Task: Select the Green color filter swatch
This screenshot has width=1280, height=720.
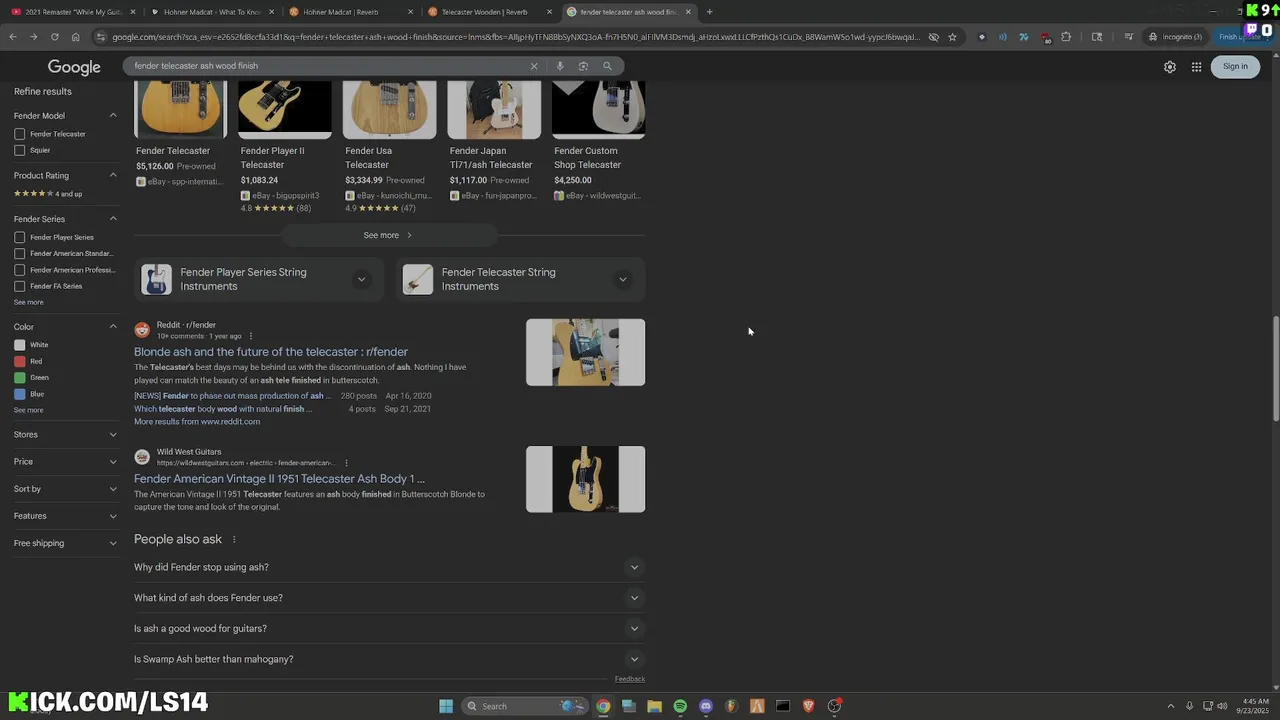Action: [20, 378]
